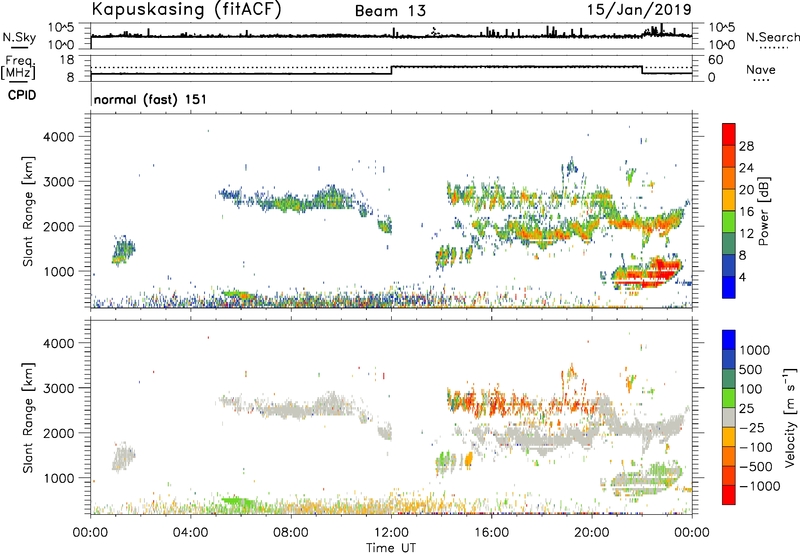800x554 pixels.
Task: Click the blue bottom of the power colorbar
Action: coord(729,288)
